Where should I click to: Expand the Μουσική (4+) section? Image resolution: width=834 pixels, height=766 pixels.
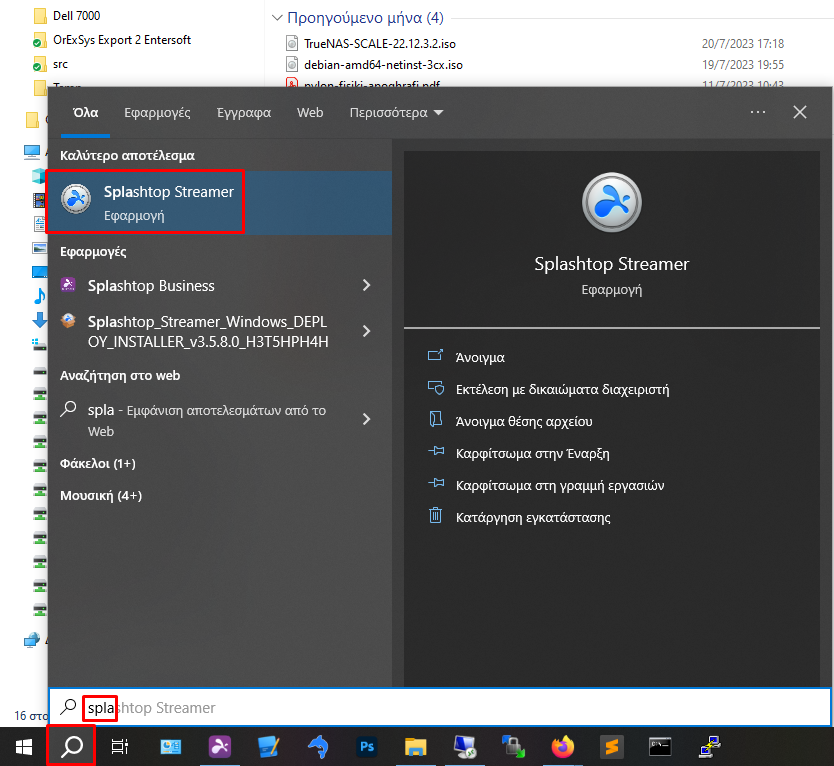point(101,496)
